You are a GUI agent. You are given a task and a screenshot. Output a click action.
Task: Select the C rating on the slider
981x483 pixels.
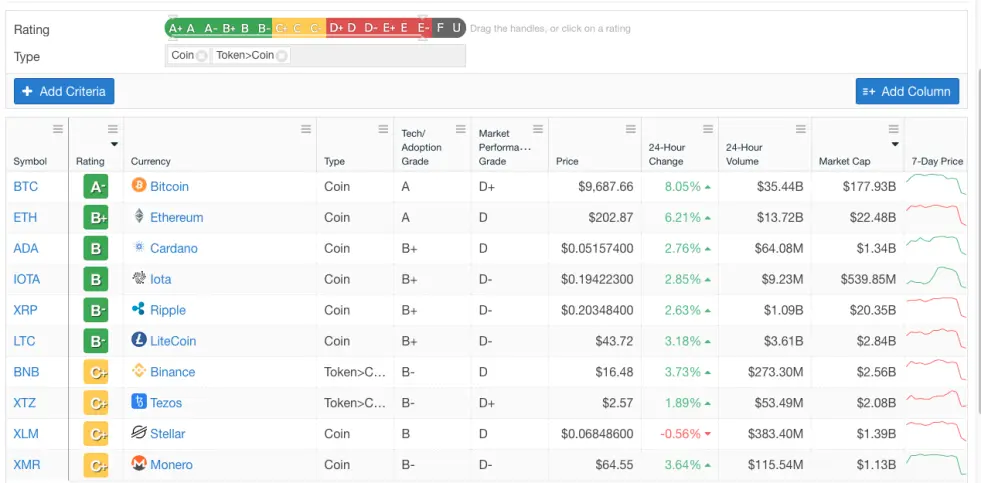point(297,28)
